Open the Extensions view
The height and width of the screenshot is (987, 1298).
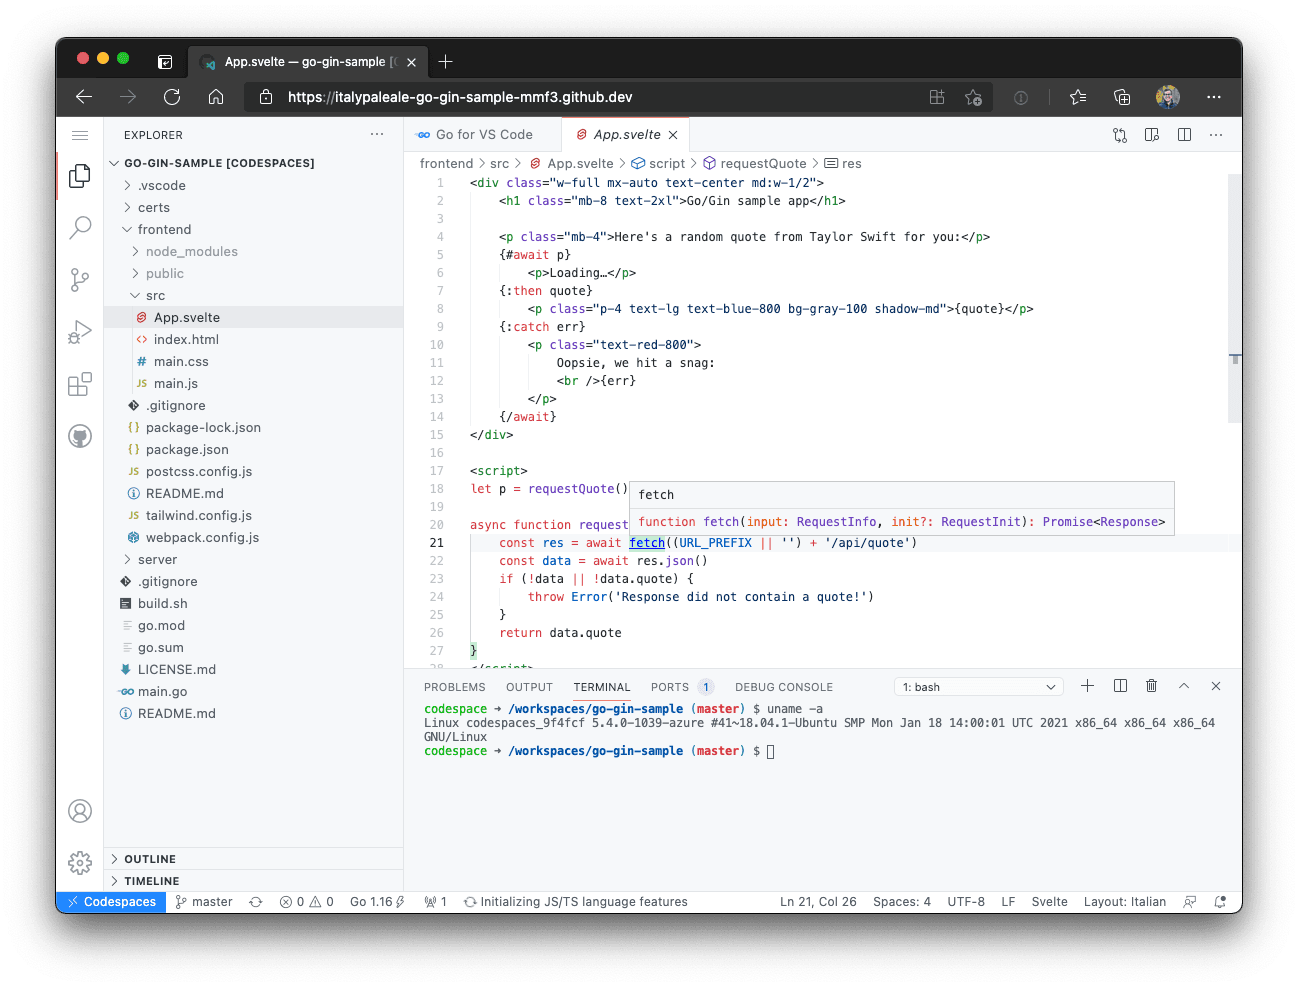point(80,384)
